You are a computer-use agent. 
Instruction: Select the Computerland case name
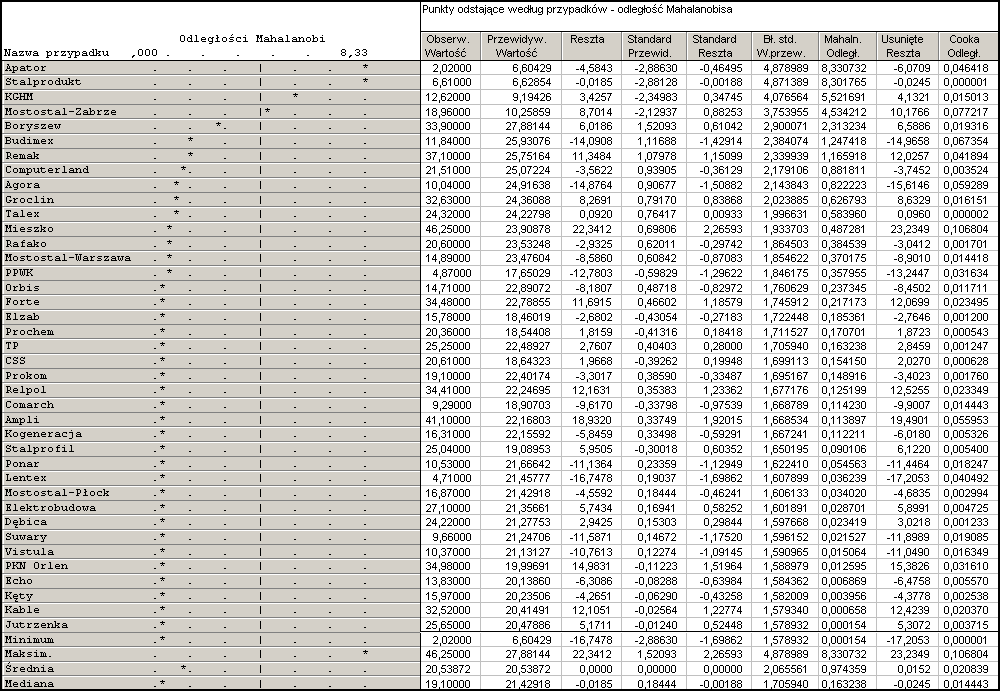click(x=47, y=170)
